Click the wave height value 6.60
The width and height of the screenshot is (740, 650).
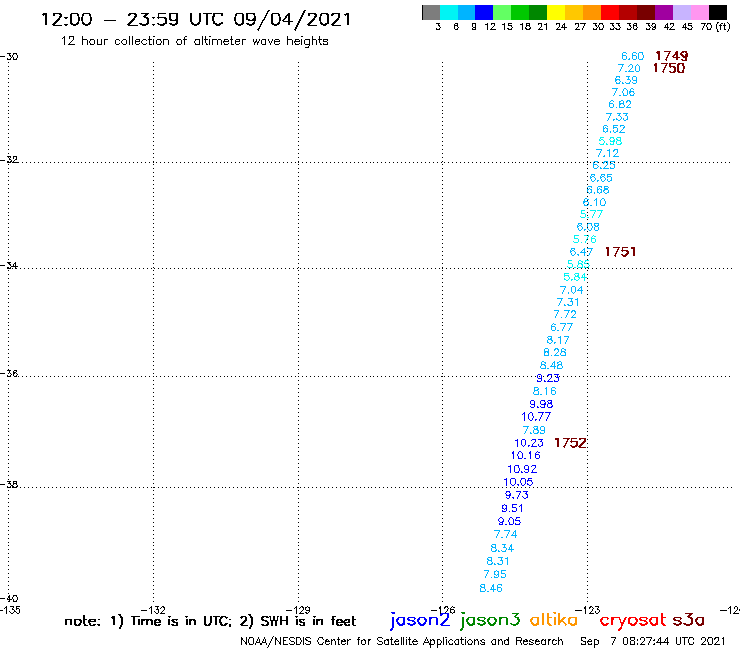[x=632, y=56]
